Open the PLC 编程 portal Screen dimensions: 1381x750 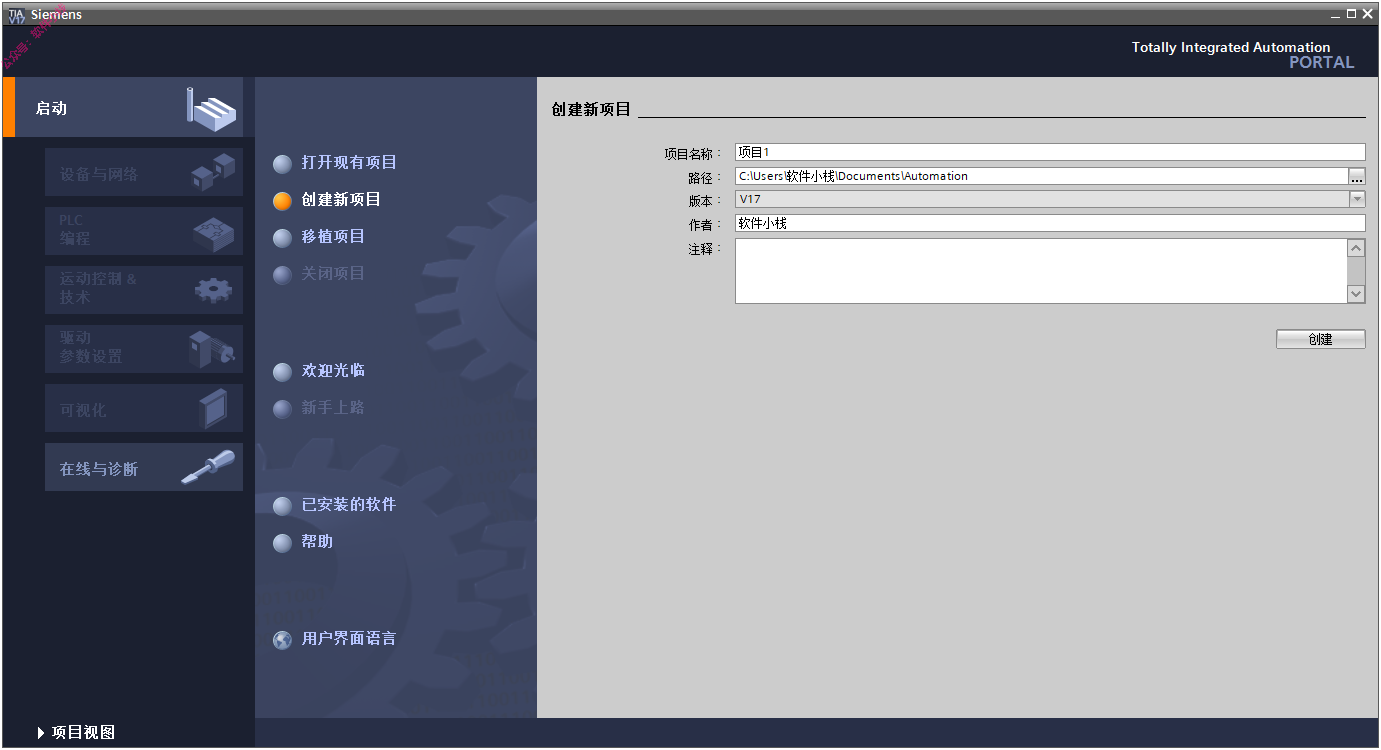(x=144, y=231)
